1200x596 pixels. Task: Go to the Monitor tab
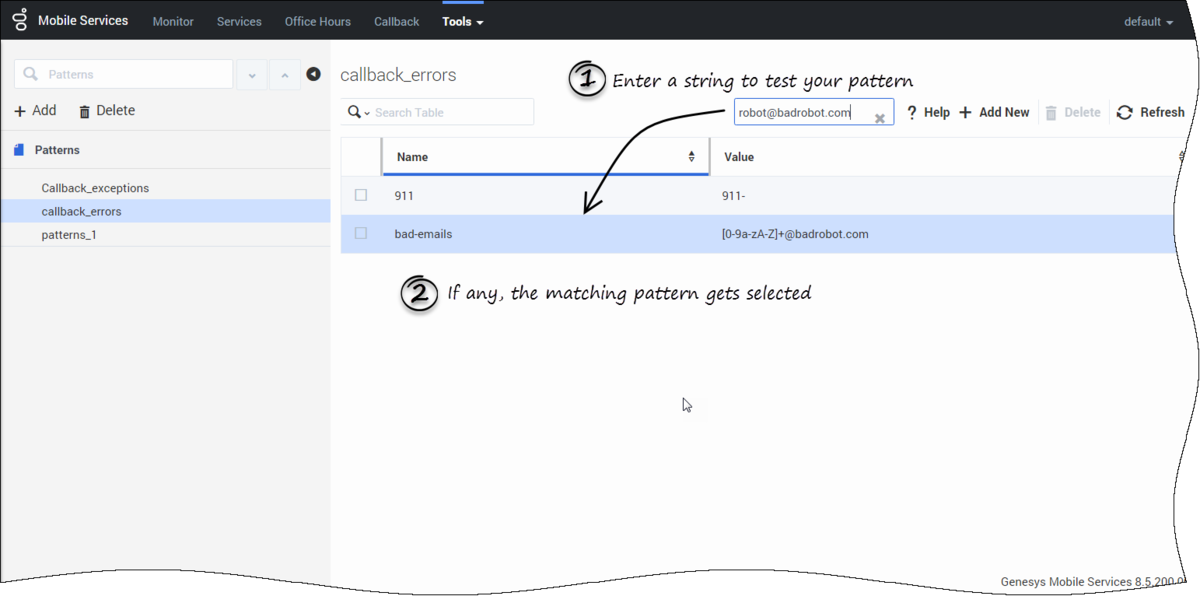coord(173,21)
